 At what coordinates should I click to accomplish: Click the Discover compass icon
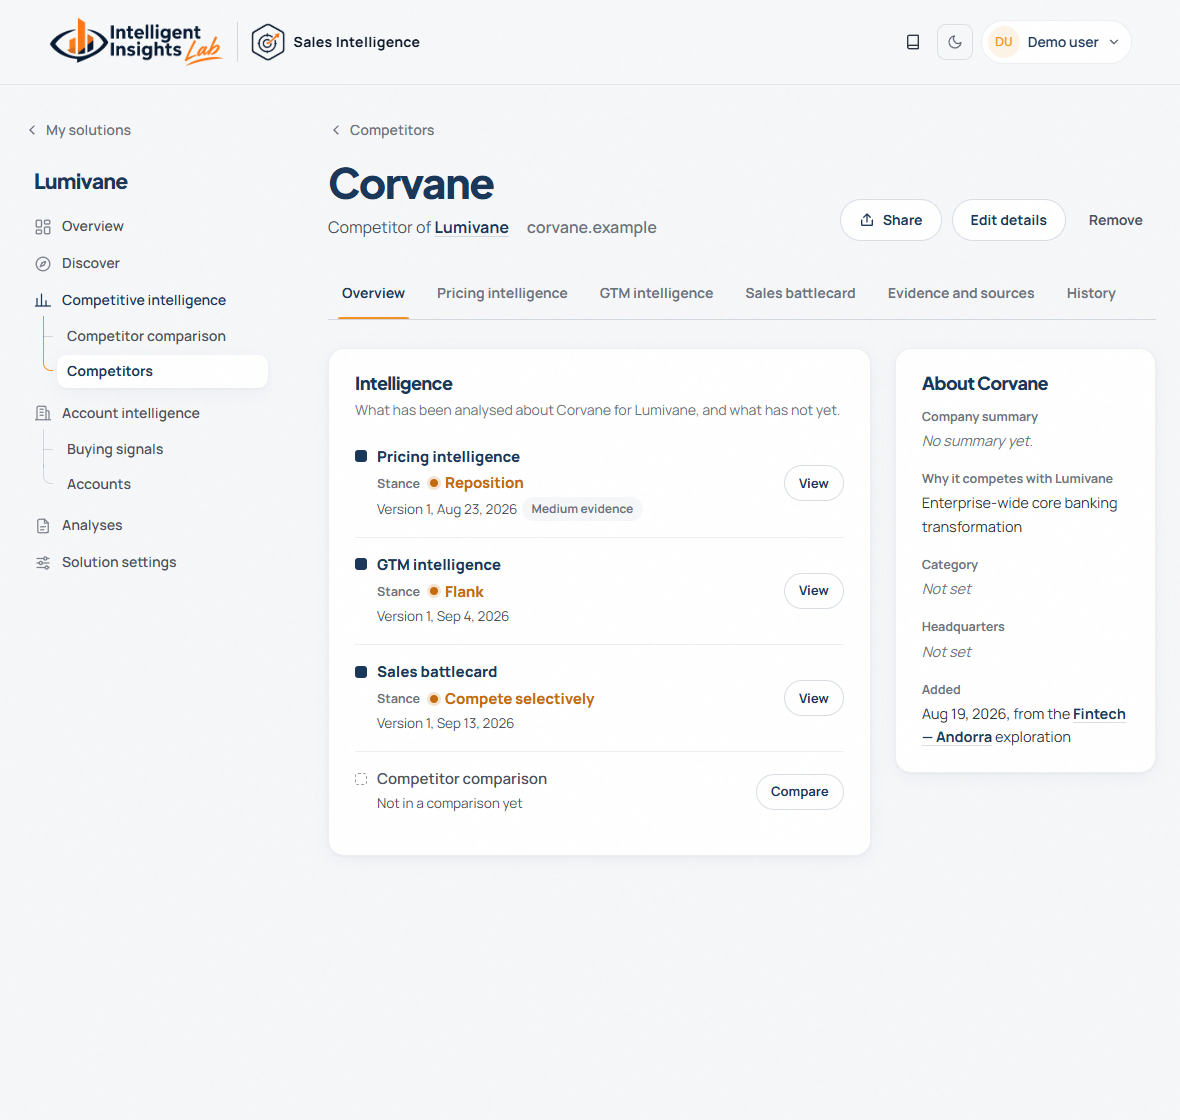pyautogui.click(x=43, y=263)
